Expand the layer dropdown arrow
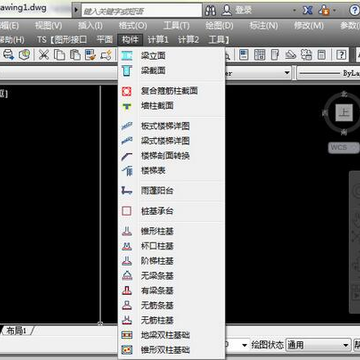Image resolution: width=360 pixels, height=360 pixels. 287,73
